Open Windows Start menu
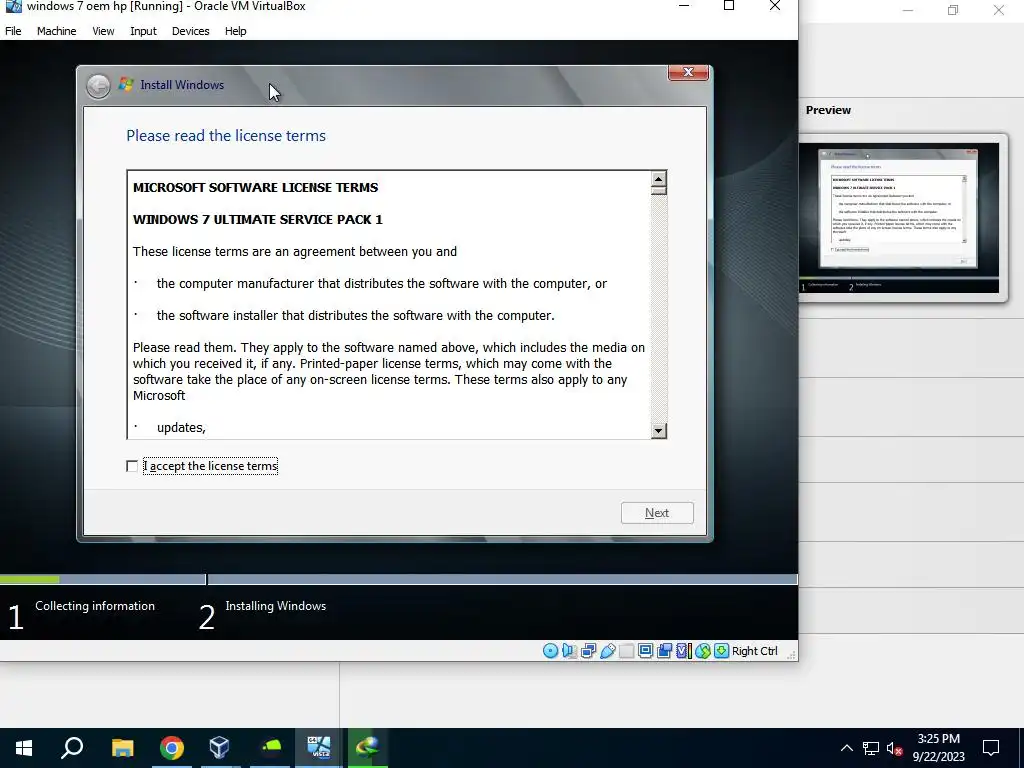The height and width of the screenshot is (768, 1024). point(24,748)
